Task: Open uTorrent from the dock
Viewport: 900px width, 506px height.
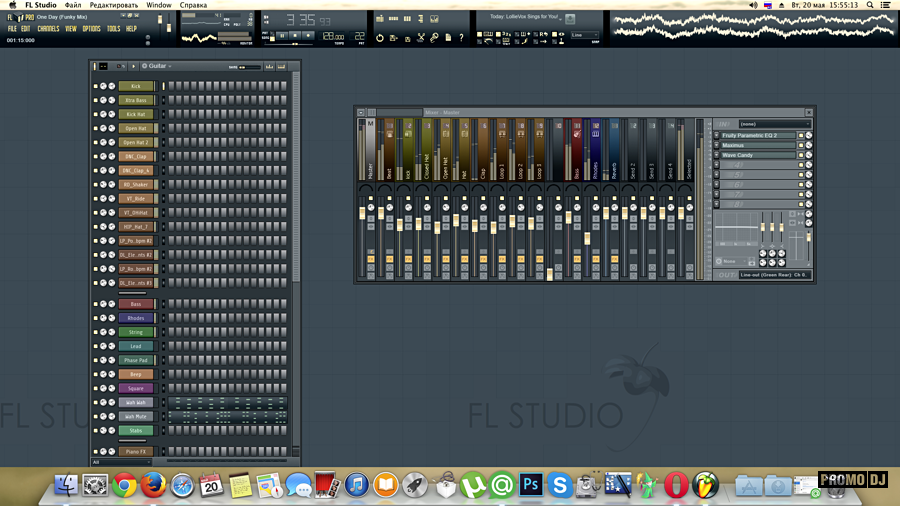Action: click(x=472, y=485)
